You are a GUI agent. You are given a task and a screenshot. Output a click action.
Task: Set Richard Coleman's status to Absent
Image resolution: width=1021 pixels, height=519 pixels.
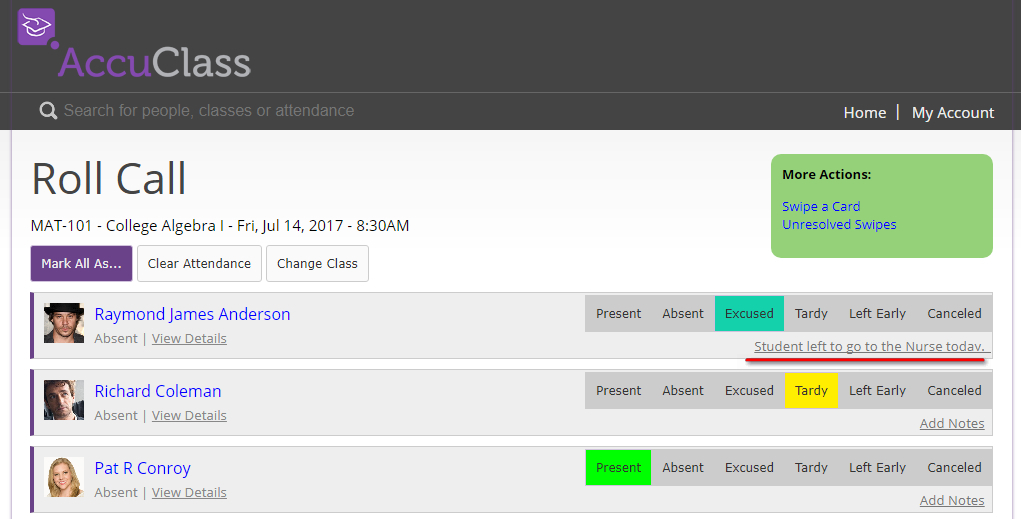coord(683,391)
